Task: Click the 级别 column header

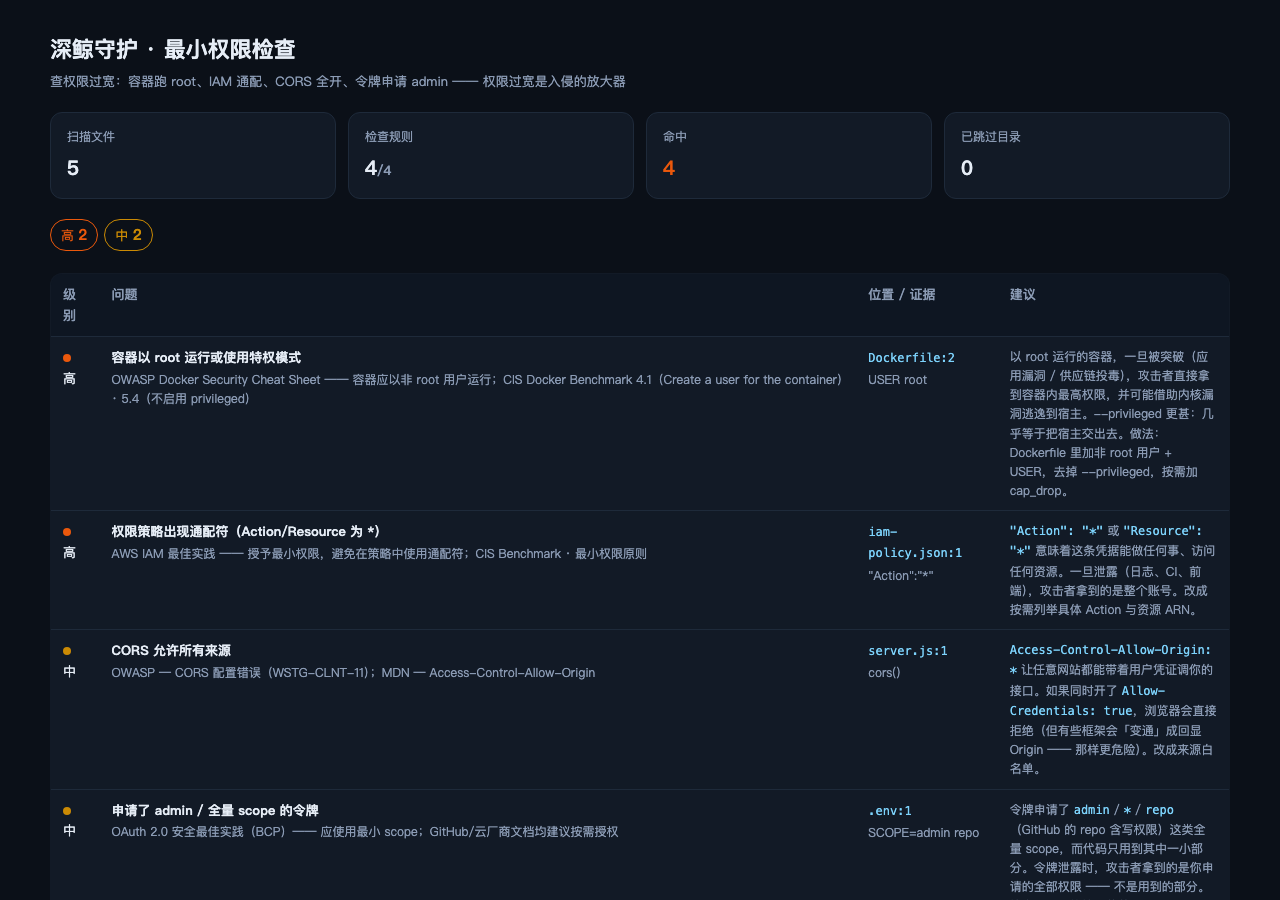Action: (x=70, y=305)
